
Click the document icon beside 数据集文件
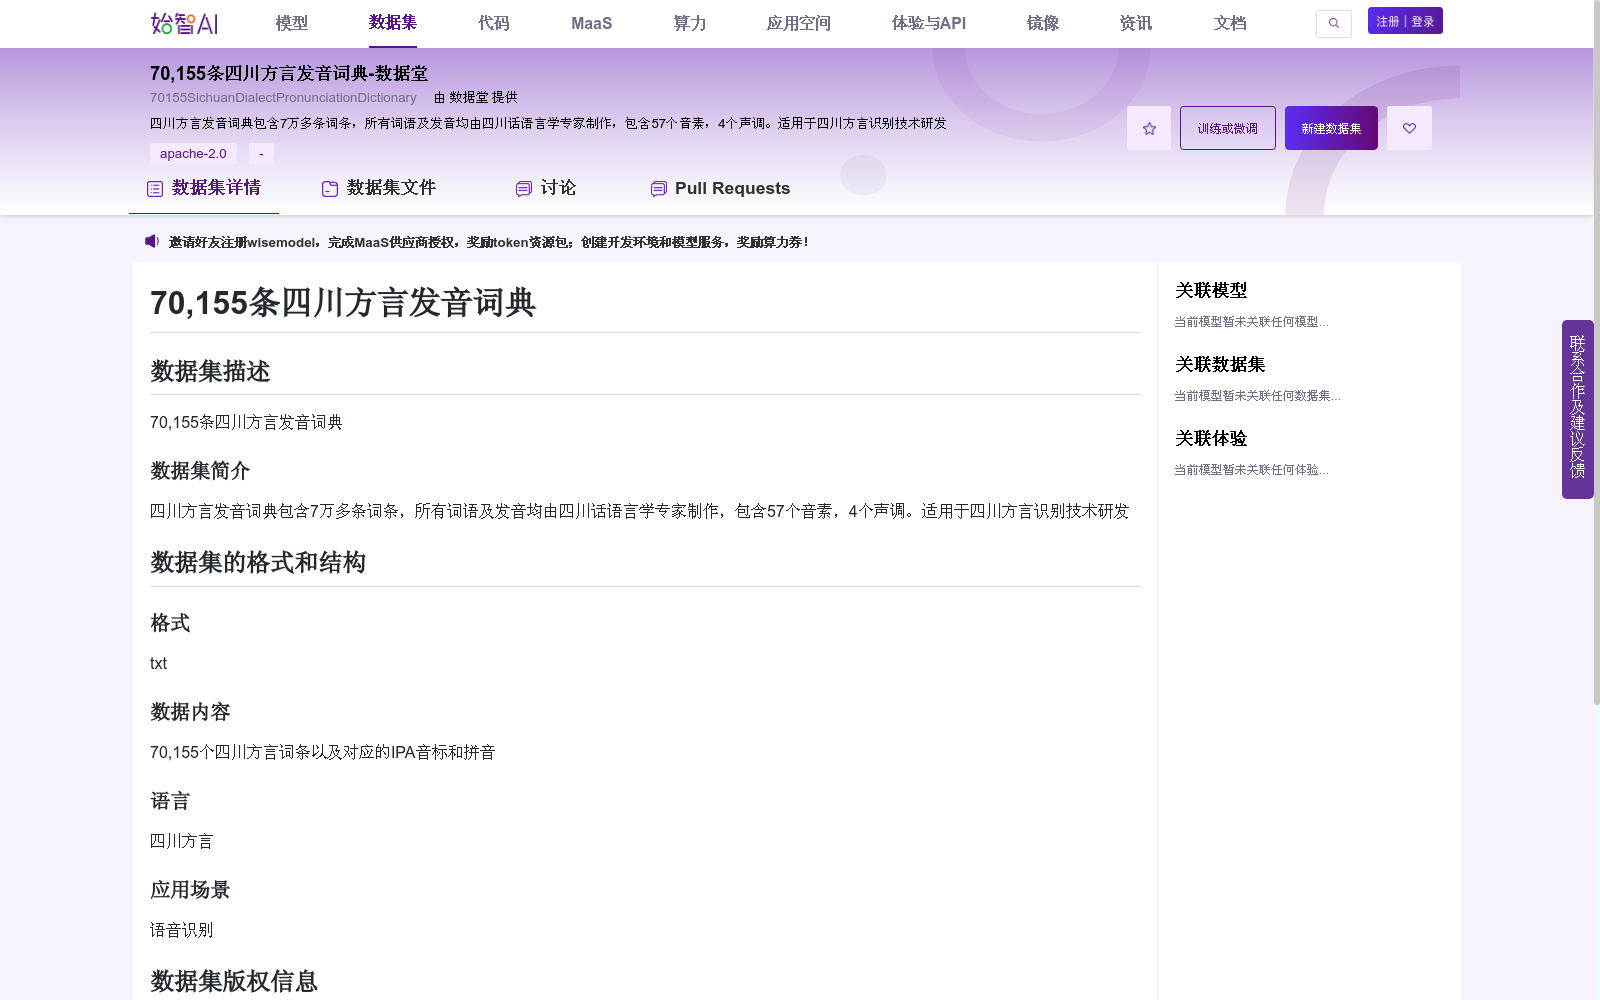point(328,187)
